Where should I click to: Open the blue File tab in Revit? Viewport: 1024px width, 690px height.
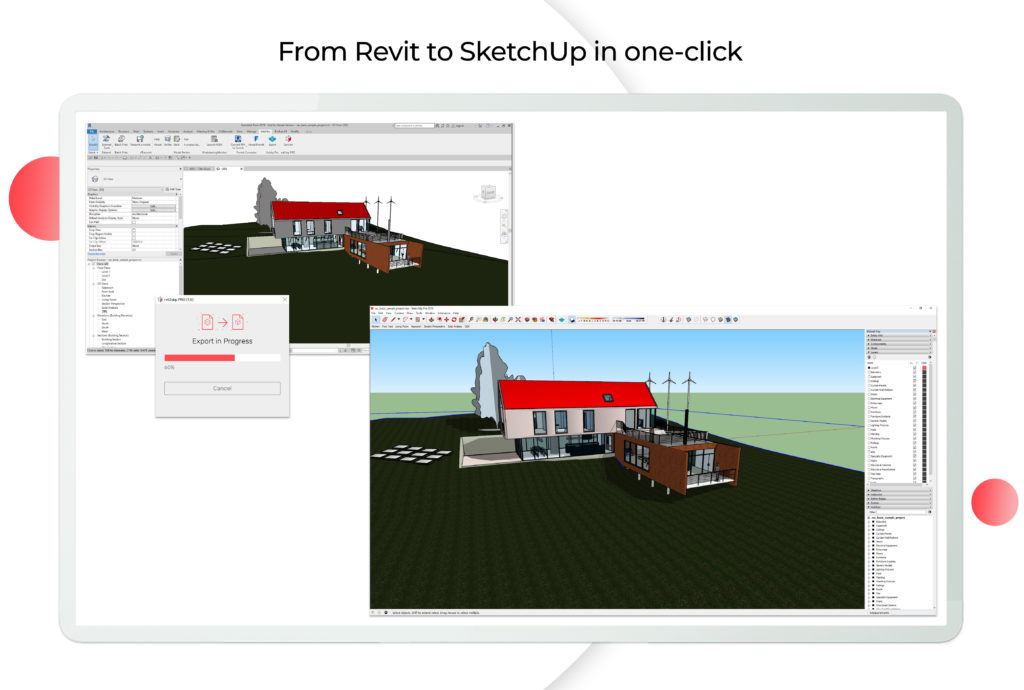91,132
